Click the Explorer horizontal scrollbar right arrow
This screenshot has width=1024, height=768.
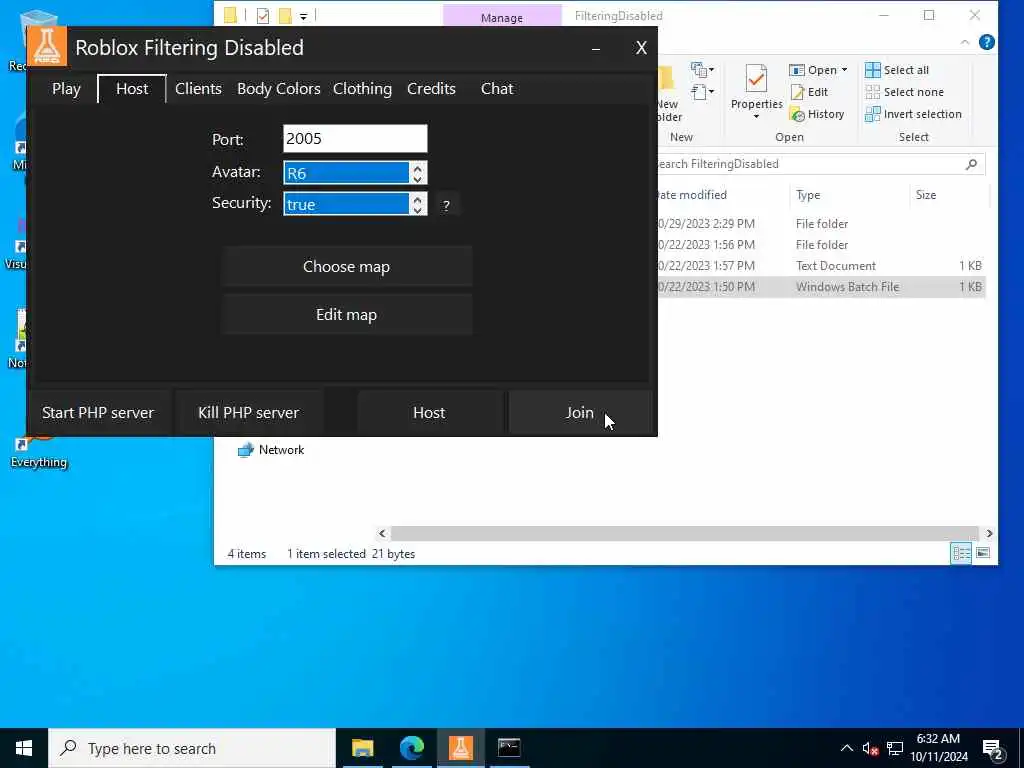989,534
